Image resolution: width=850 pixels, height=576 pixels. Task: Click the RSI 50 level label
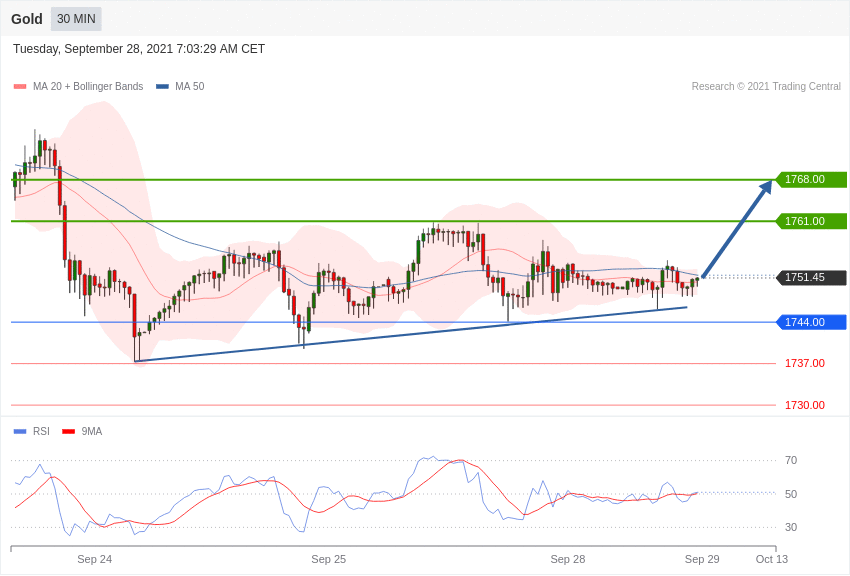click(791, 494)
